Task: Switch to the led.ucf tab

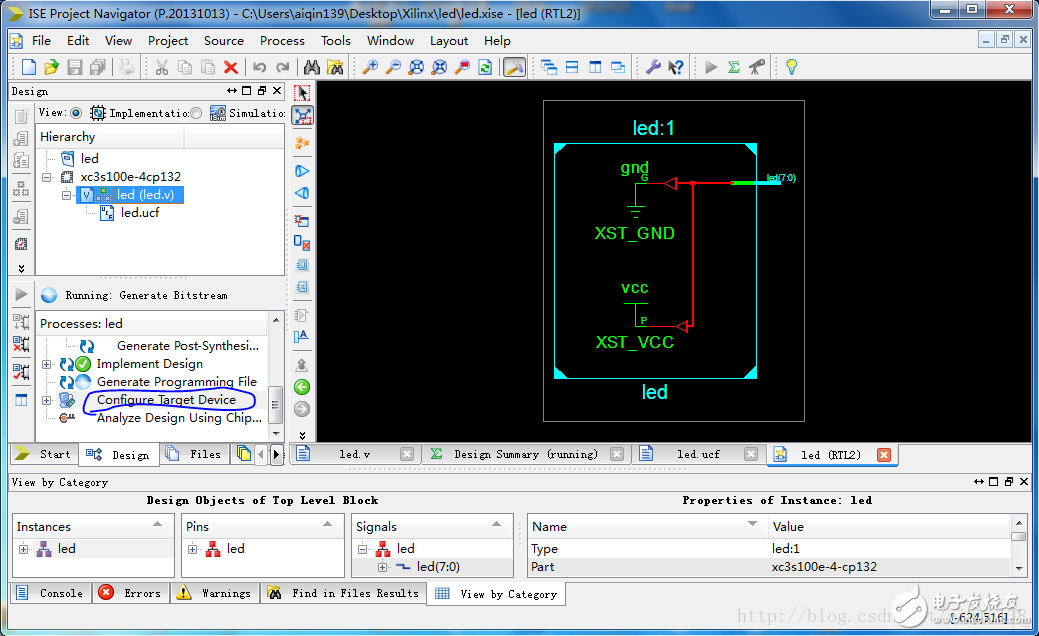Action: pyautogui.click(x=698, y=453)
